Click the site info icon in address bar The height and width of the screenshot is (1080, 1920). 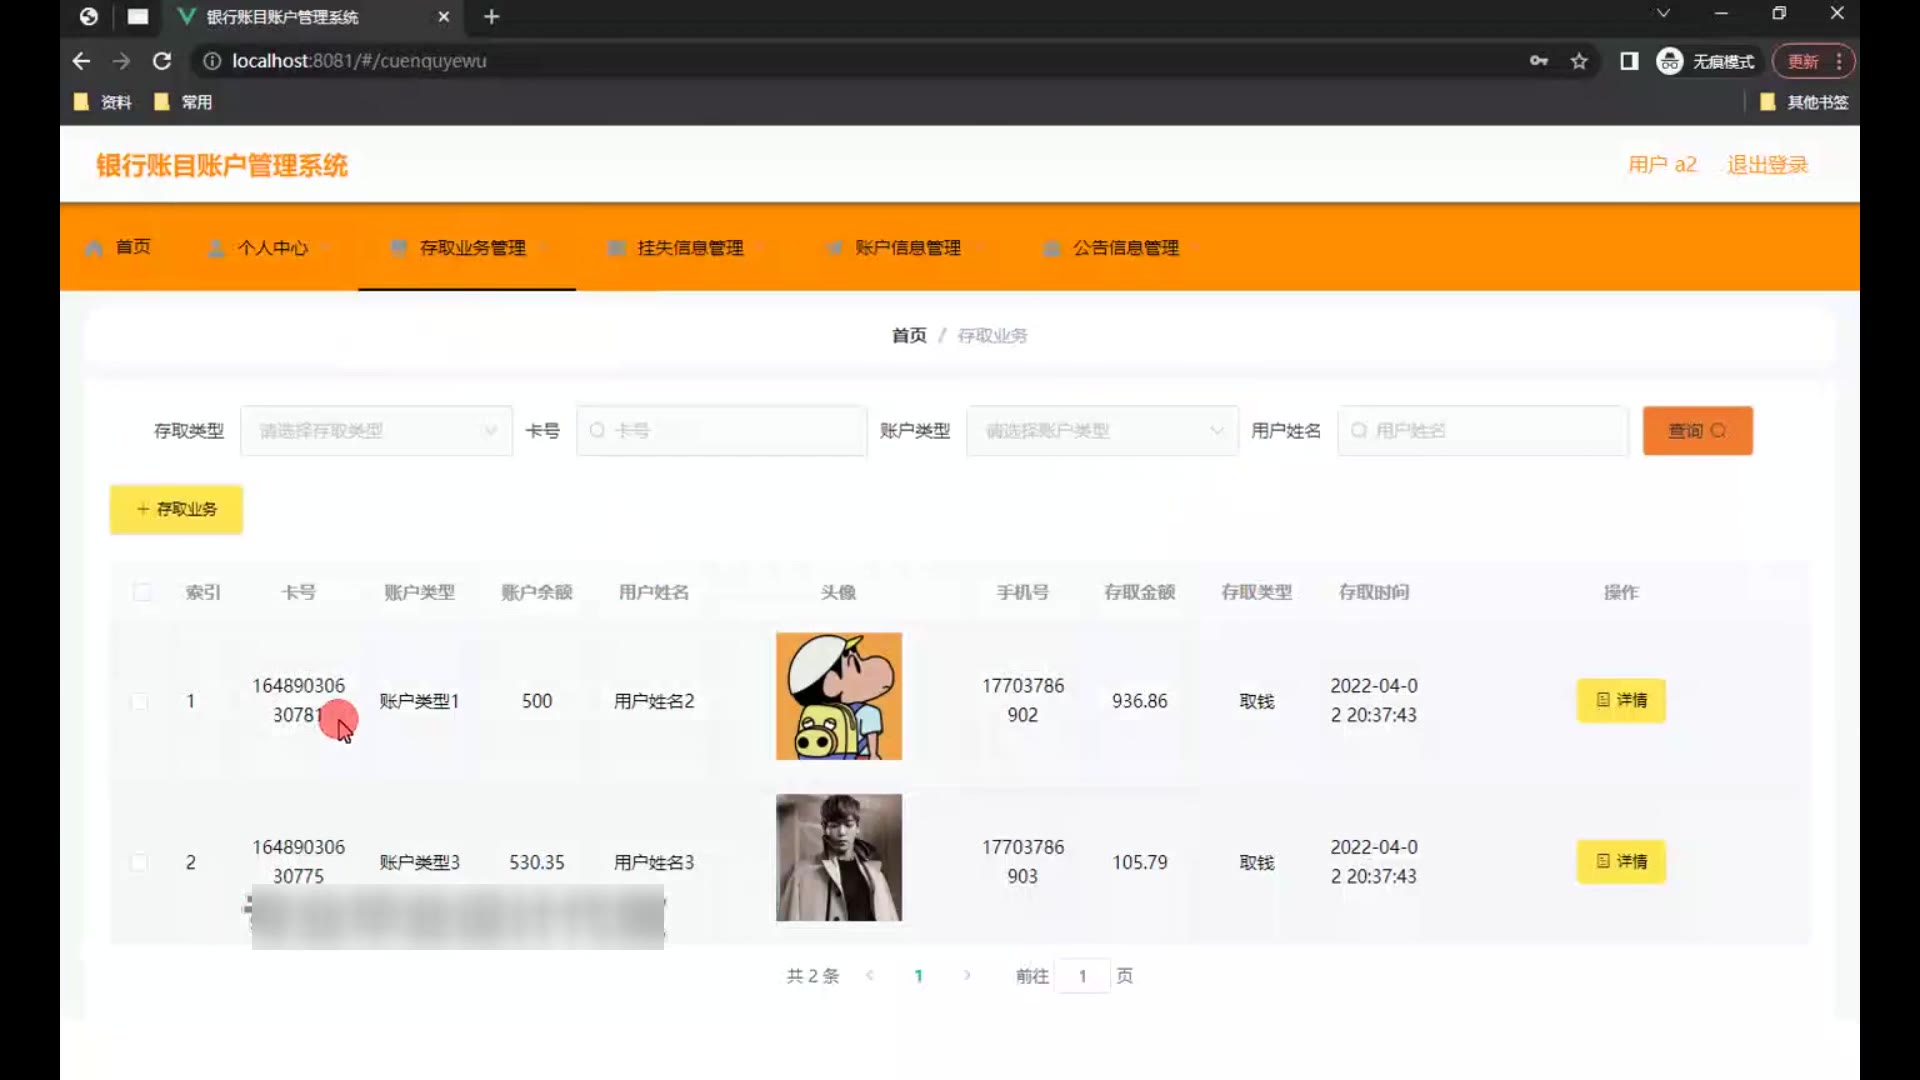(212, 61)
